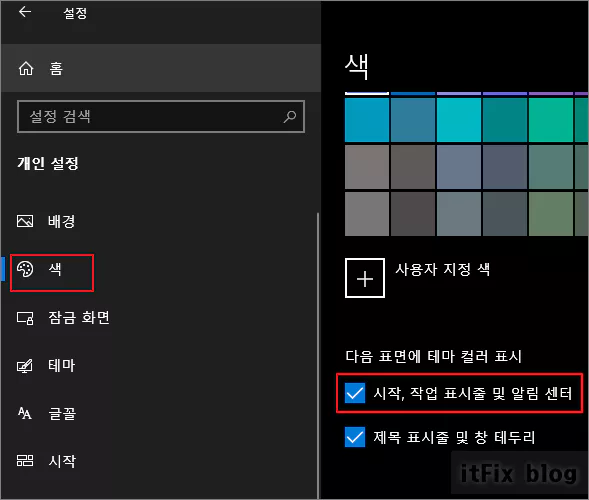Click the plus custom color button
The image size is (589, 500).
coord(365,278)
